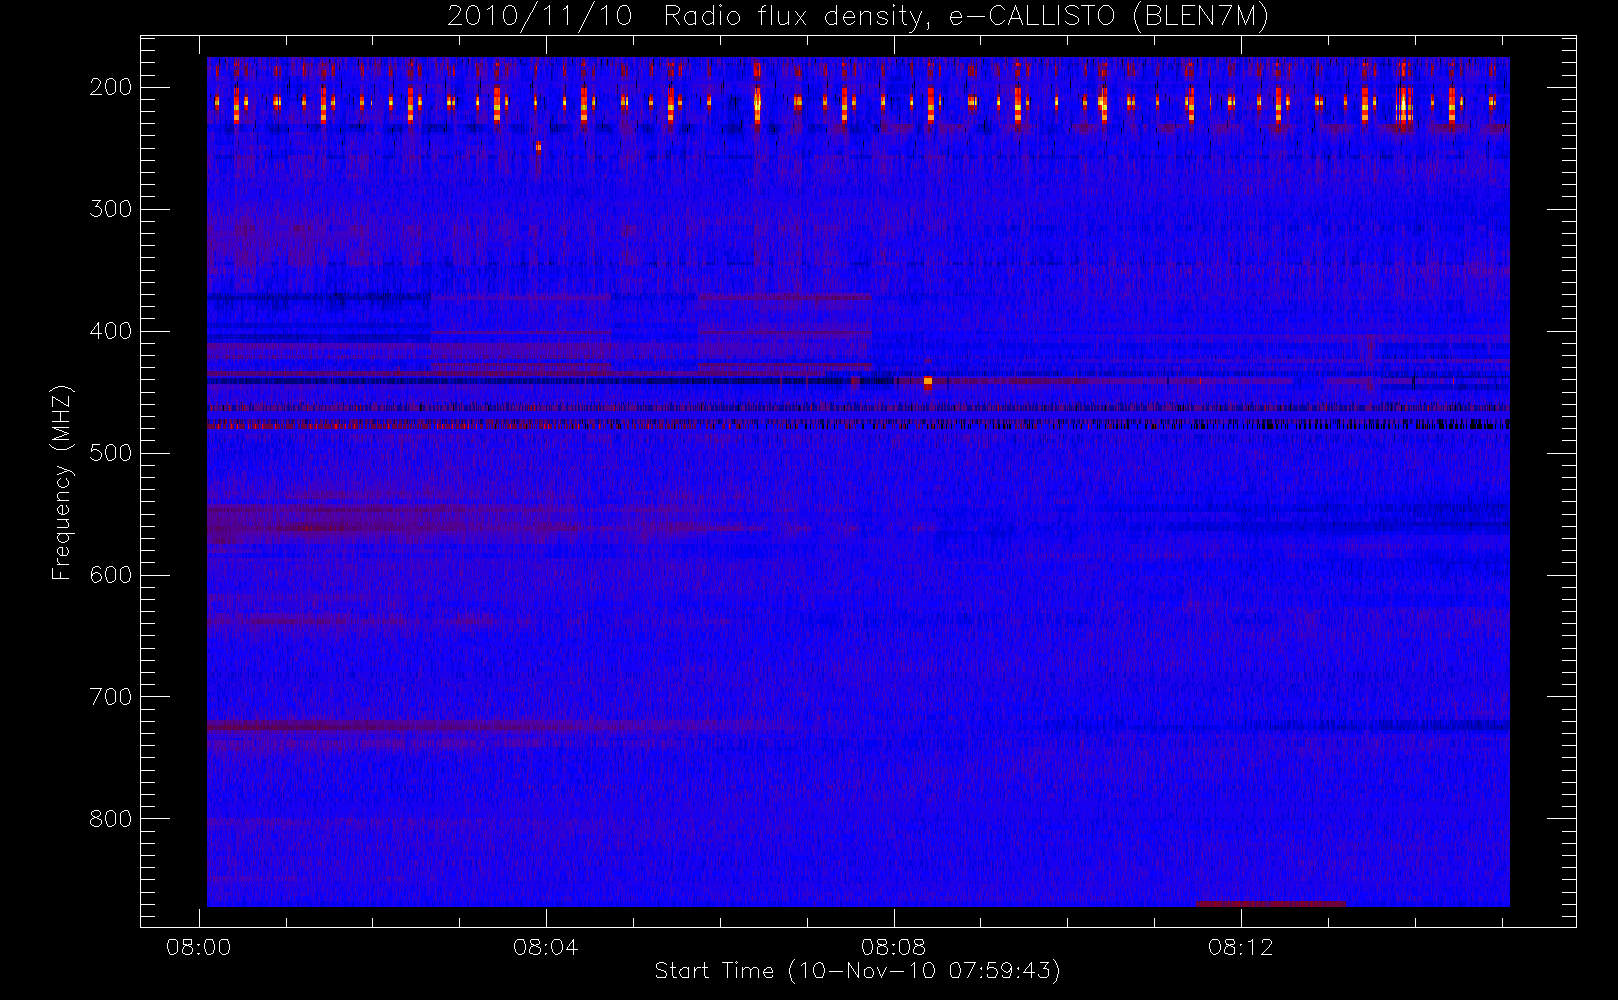This screenshot has width=1618, height=1000.
Task: Select the 08:04 time tick label
Action: pos(546,947)
